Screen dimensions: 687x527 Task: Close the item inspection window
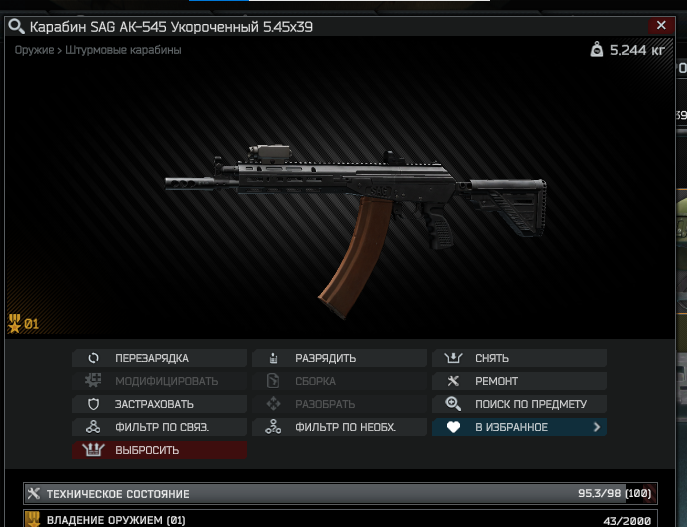pyautogui.click(x=661, y=26)
